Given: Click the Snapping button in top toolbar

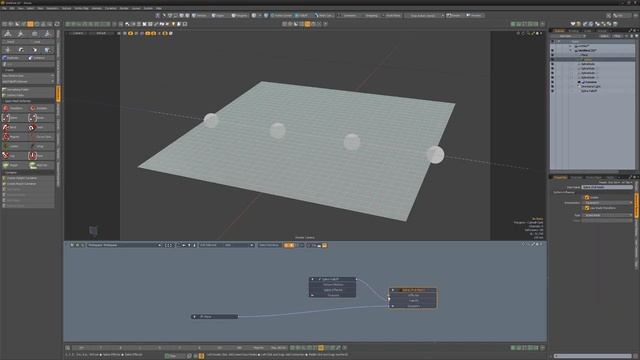Looking at the screenshot, I should tap(371, 16).
